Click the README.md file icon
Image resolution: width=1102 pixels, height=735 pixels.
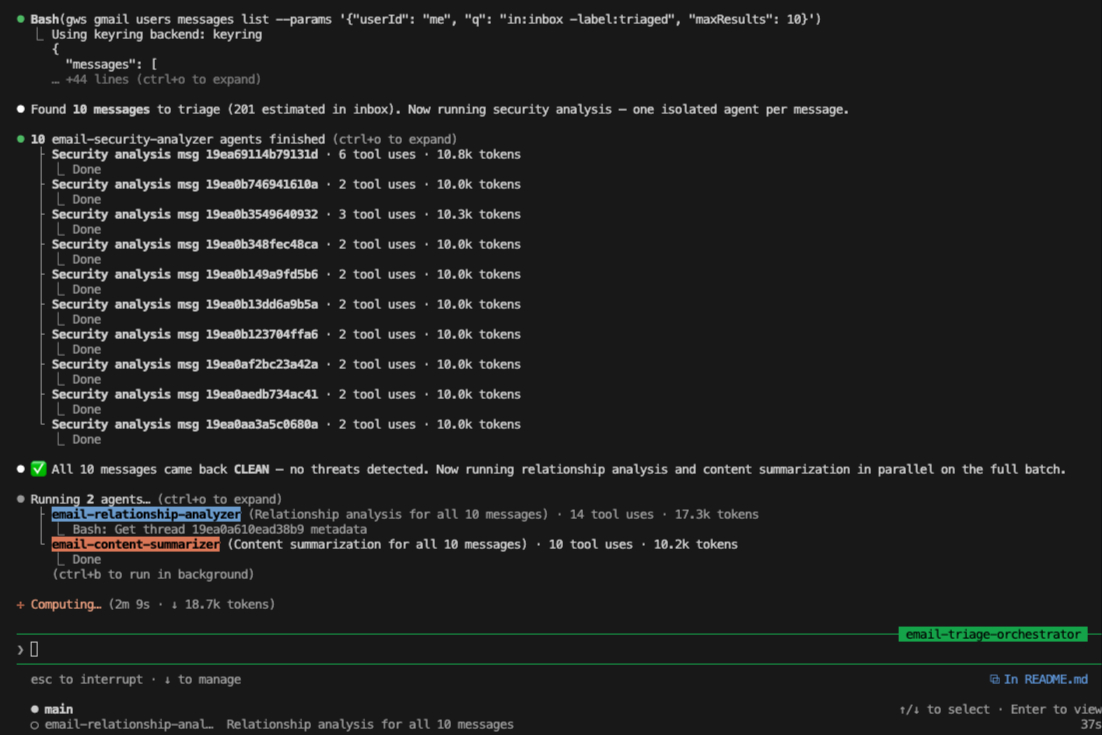[x=994, y=679]
